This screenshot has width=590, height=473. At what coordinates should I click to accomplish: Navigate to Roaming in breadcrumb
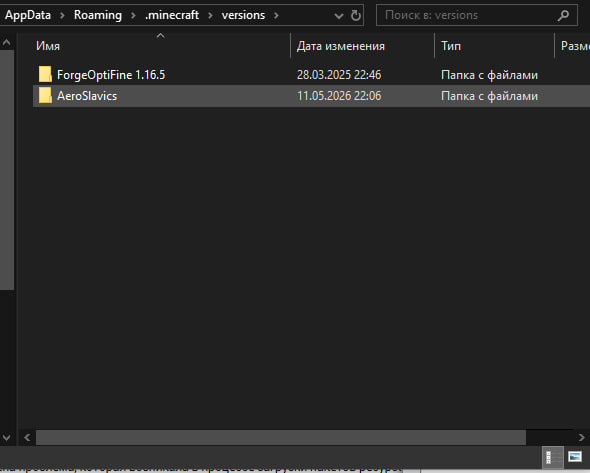click(x=98, y=15)
